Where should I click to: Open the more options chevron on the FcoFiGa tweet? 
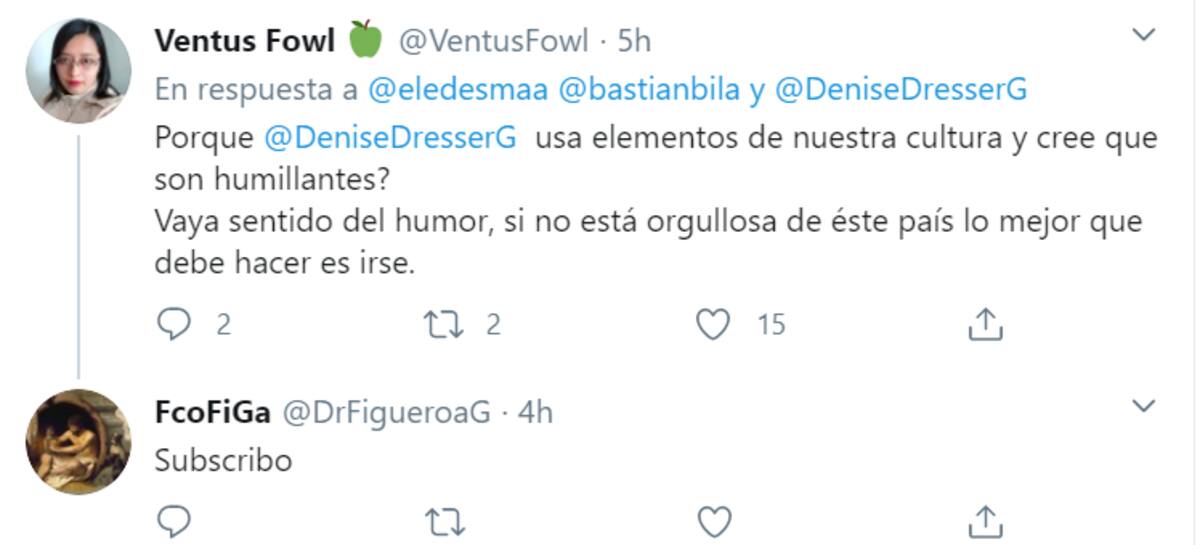[1143, 406]
